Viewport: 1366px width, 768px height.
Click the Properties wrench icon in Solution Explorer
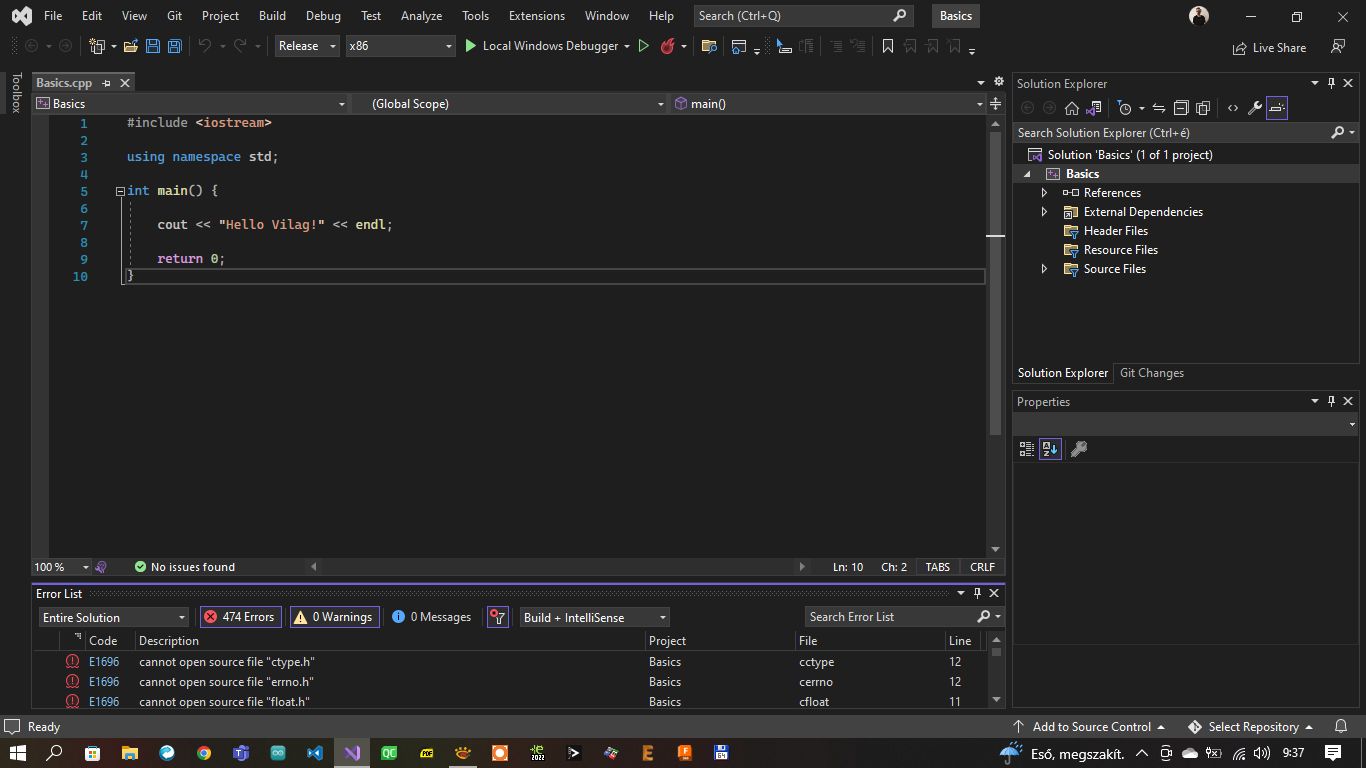[1254, 107]
